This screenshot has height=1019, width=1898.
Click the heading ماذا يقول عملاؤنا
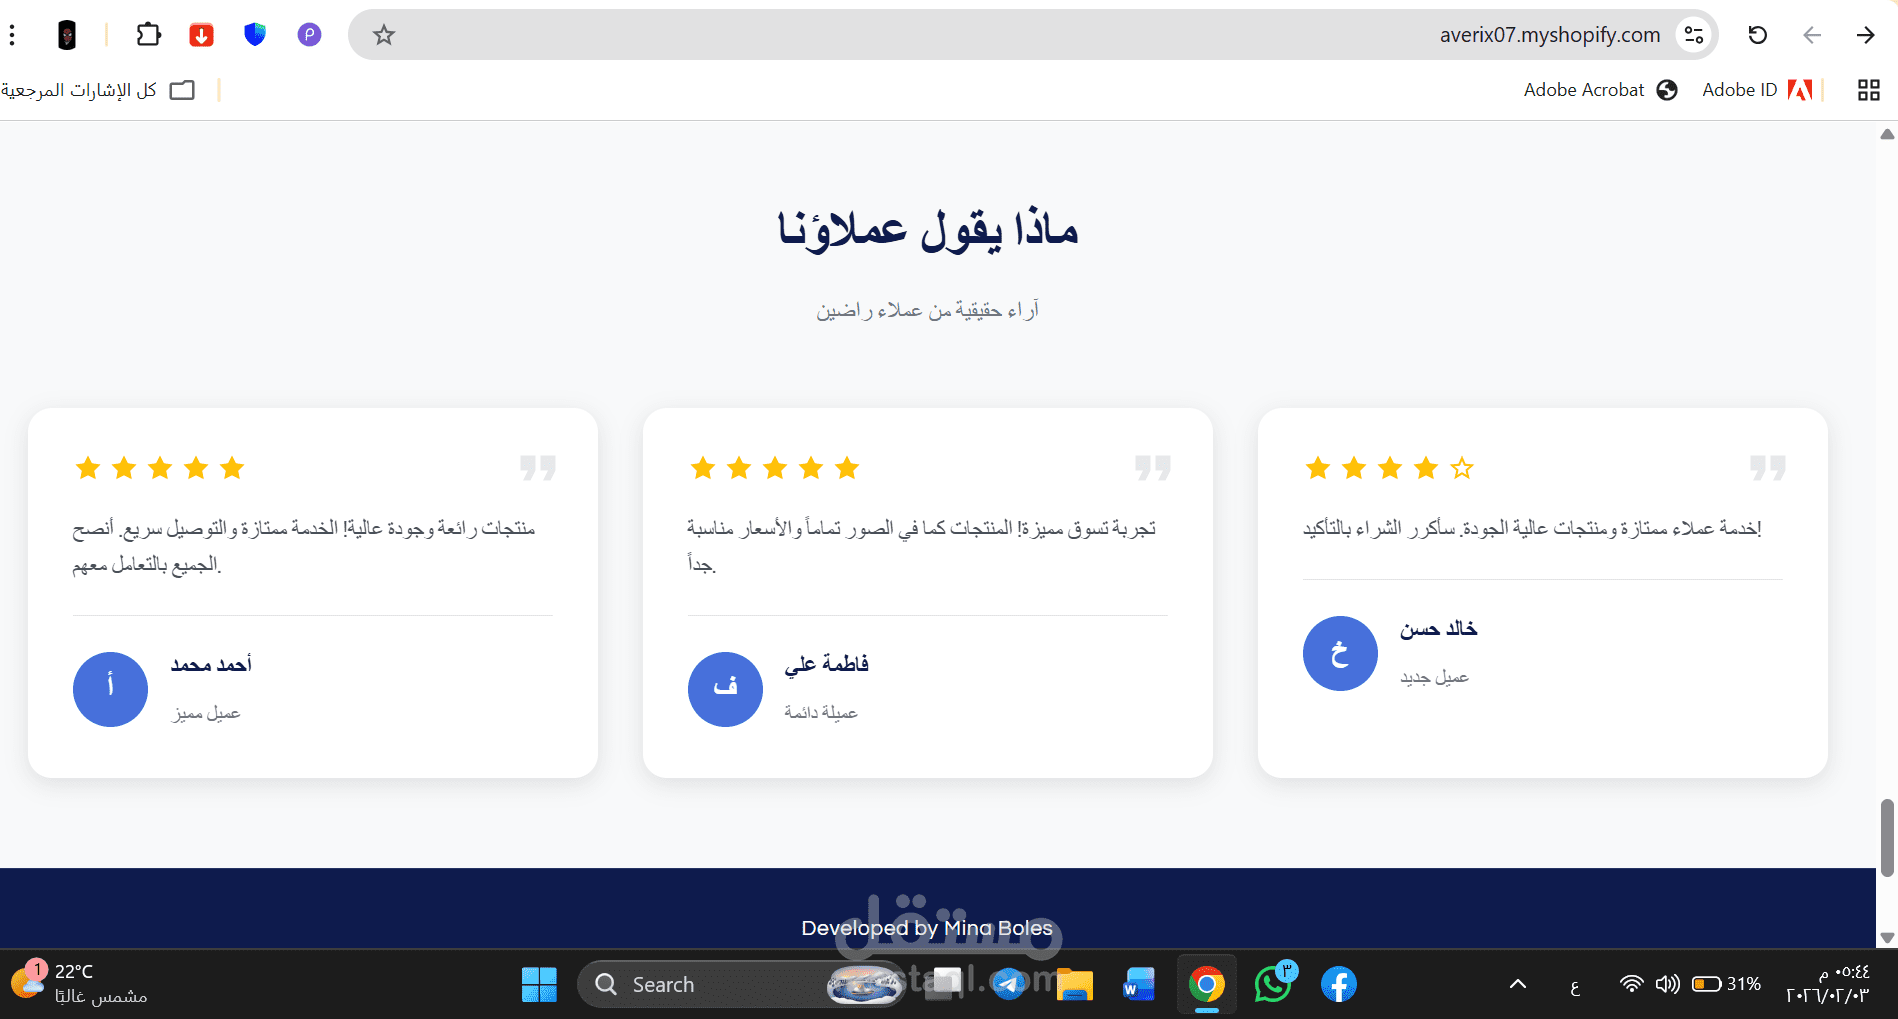pyautogui.click(x=928, y=229)
